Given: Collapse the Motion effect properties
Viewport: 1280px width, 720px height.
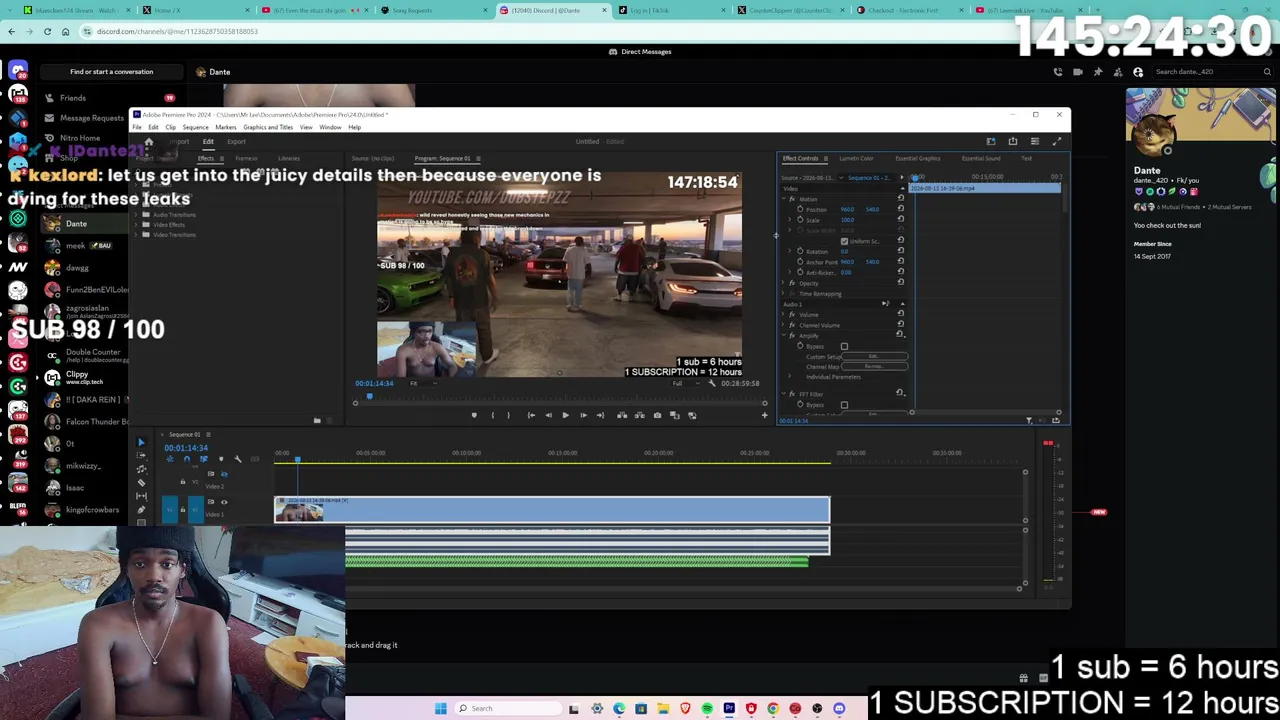Looking at the screenshot, I should click(x=785, y=199).
